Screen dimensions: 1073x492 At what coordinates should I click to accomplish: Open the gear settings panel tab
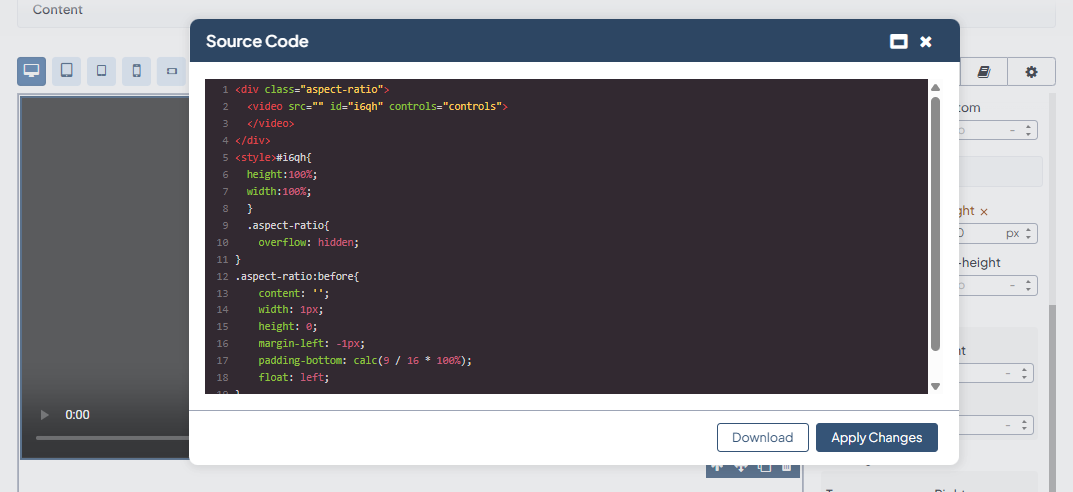(x=1031, y=72)
